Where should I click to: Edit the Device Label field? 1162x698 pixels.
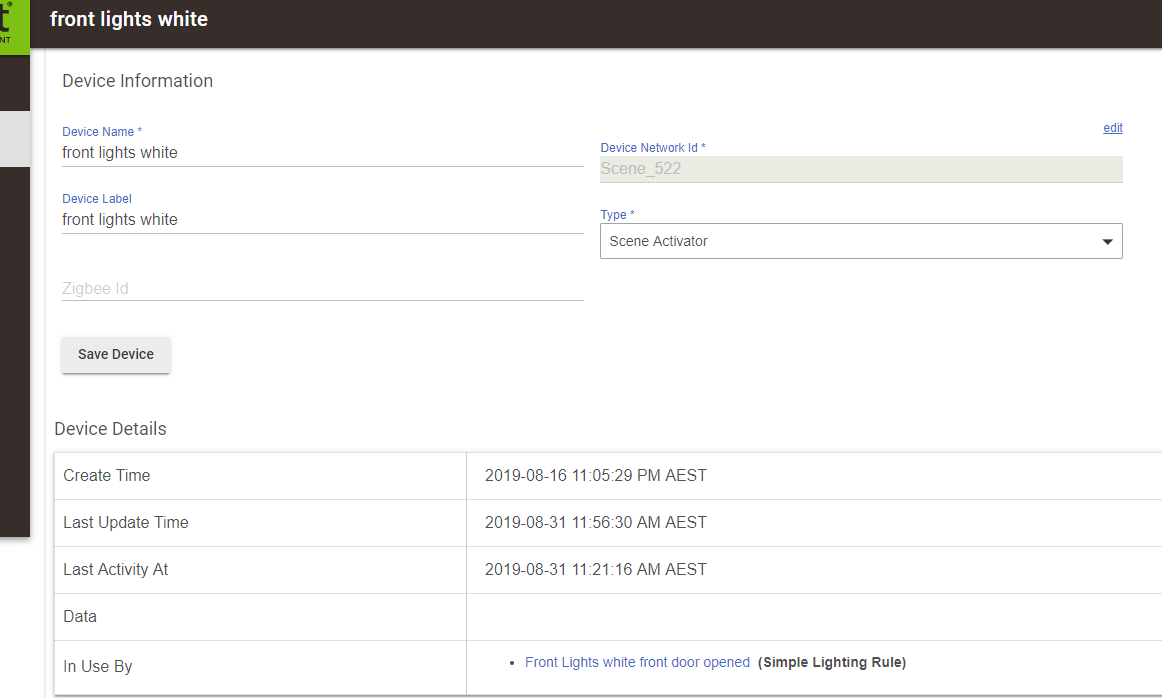pos(322,220)
